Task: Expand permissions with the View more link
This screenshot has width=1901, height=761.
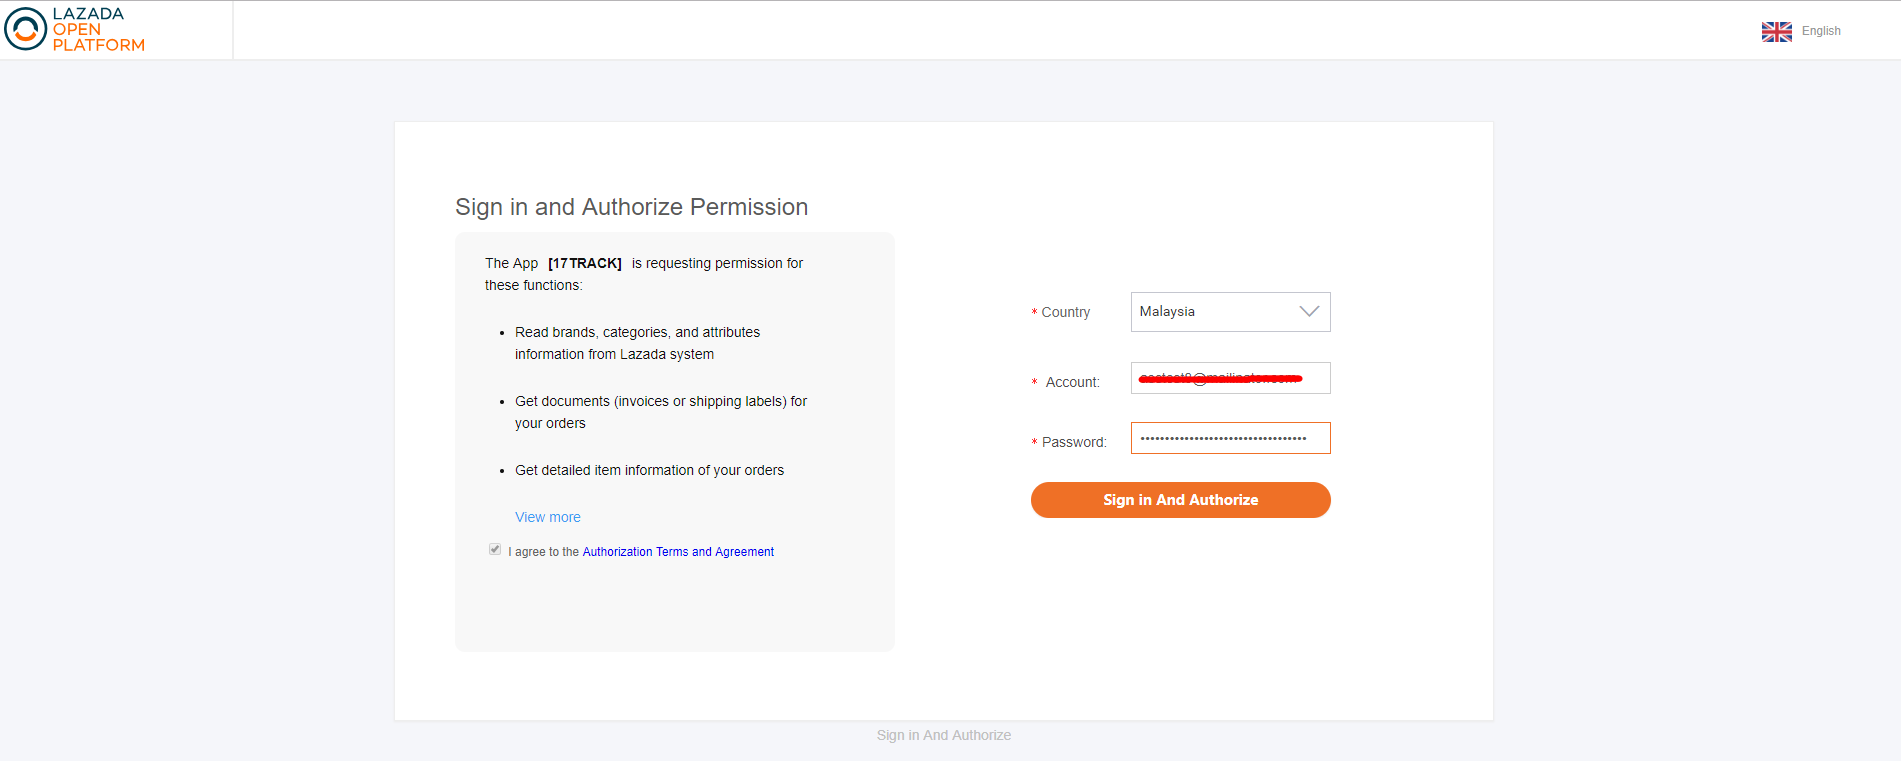Action: pos(547,516)
